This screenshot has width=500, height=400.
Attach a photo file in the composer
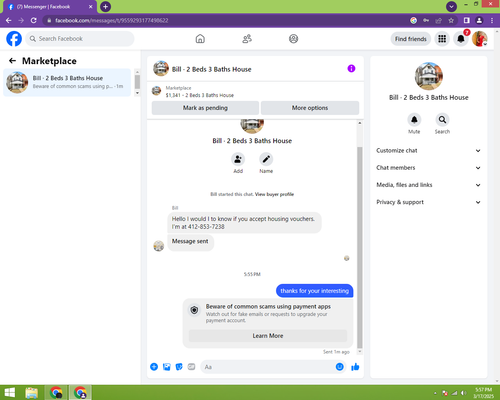(x=167, y=367)
